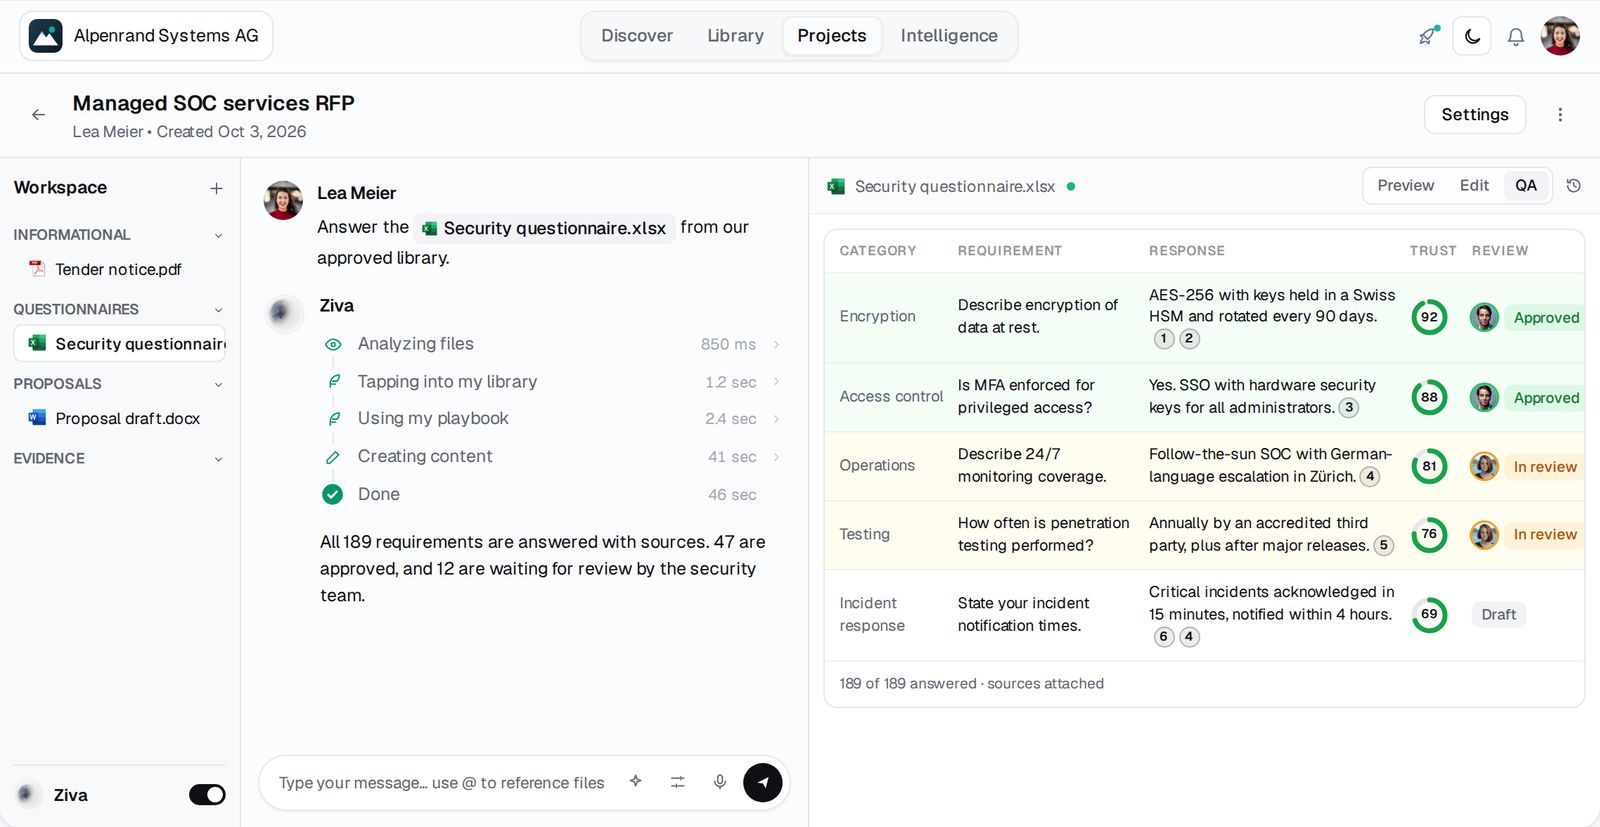The image size is (1600, 827).
Task: Expand the Tapping into my library step
Action: [x=776, y=382]
